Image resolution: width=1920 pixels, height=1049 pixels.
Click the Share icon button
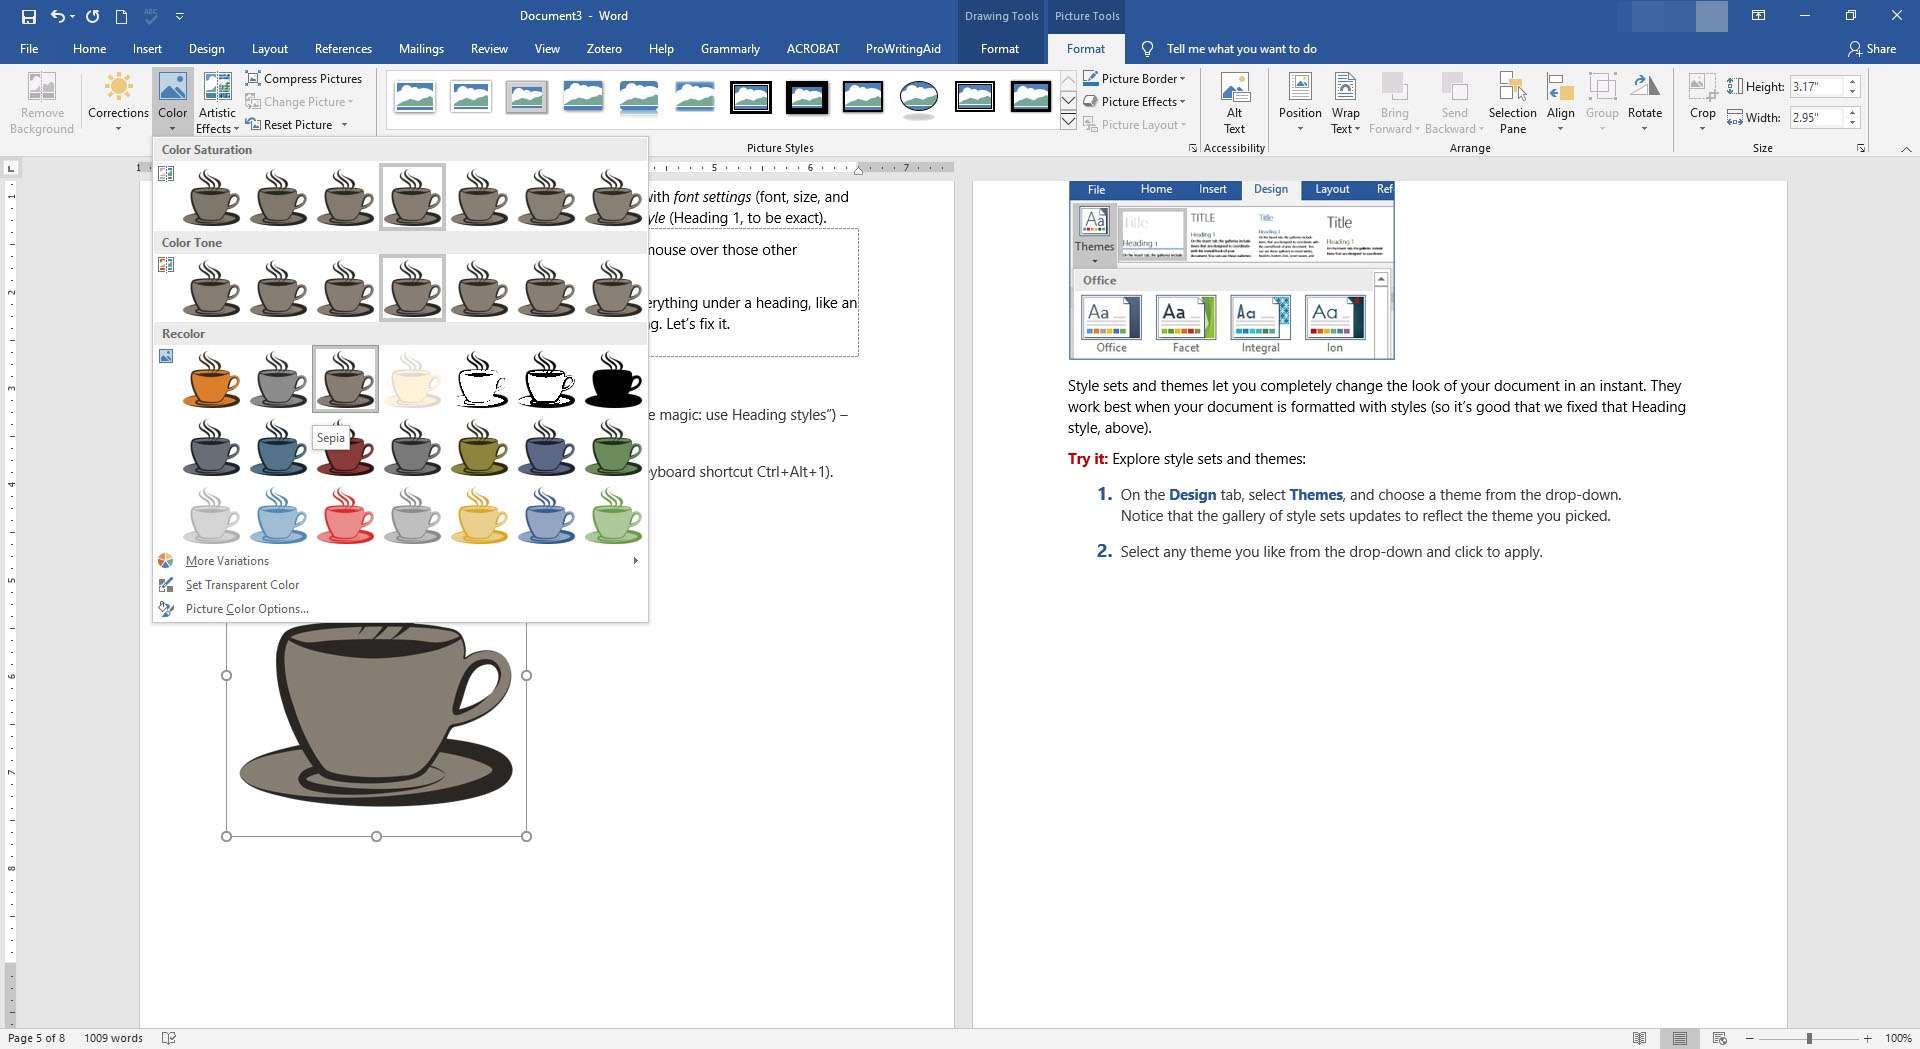[x=1872, y=49]
